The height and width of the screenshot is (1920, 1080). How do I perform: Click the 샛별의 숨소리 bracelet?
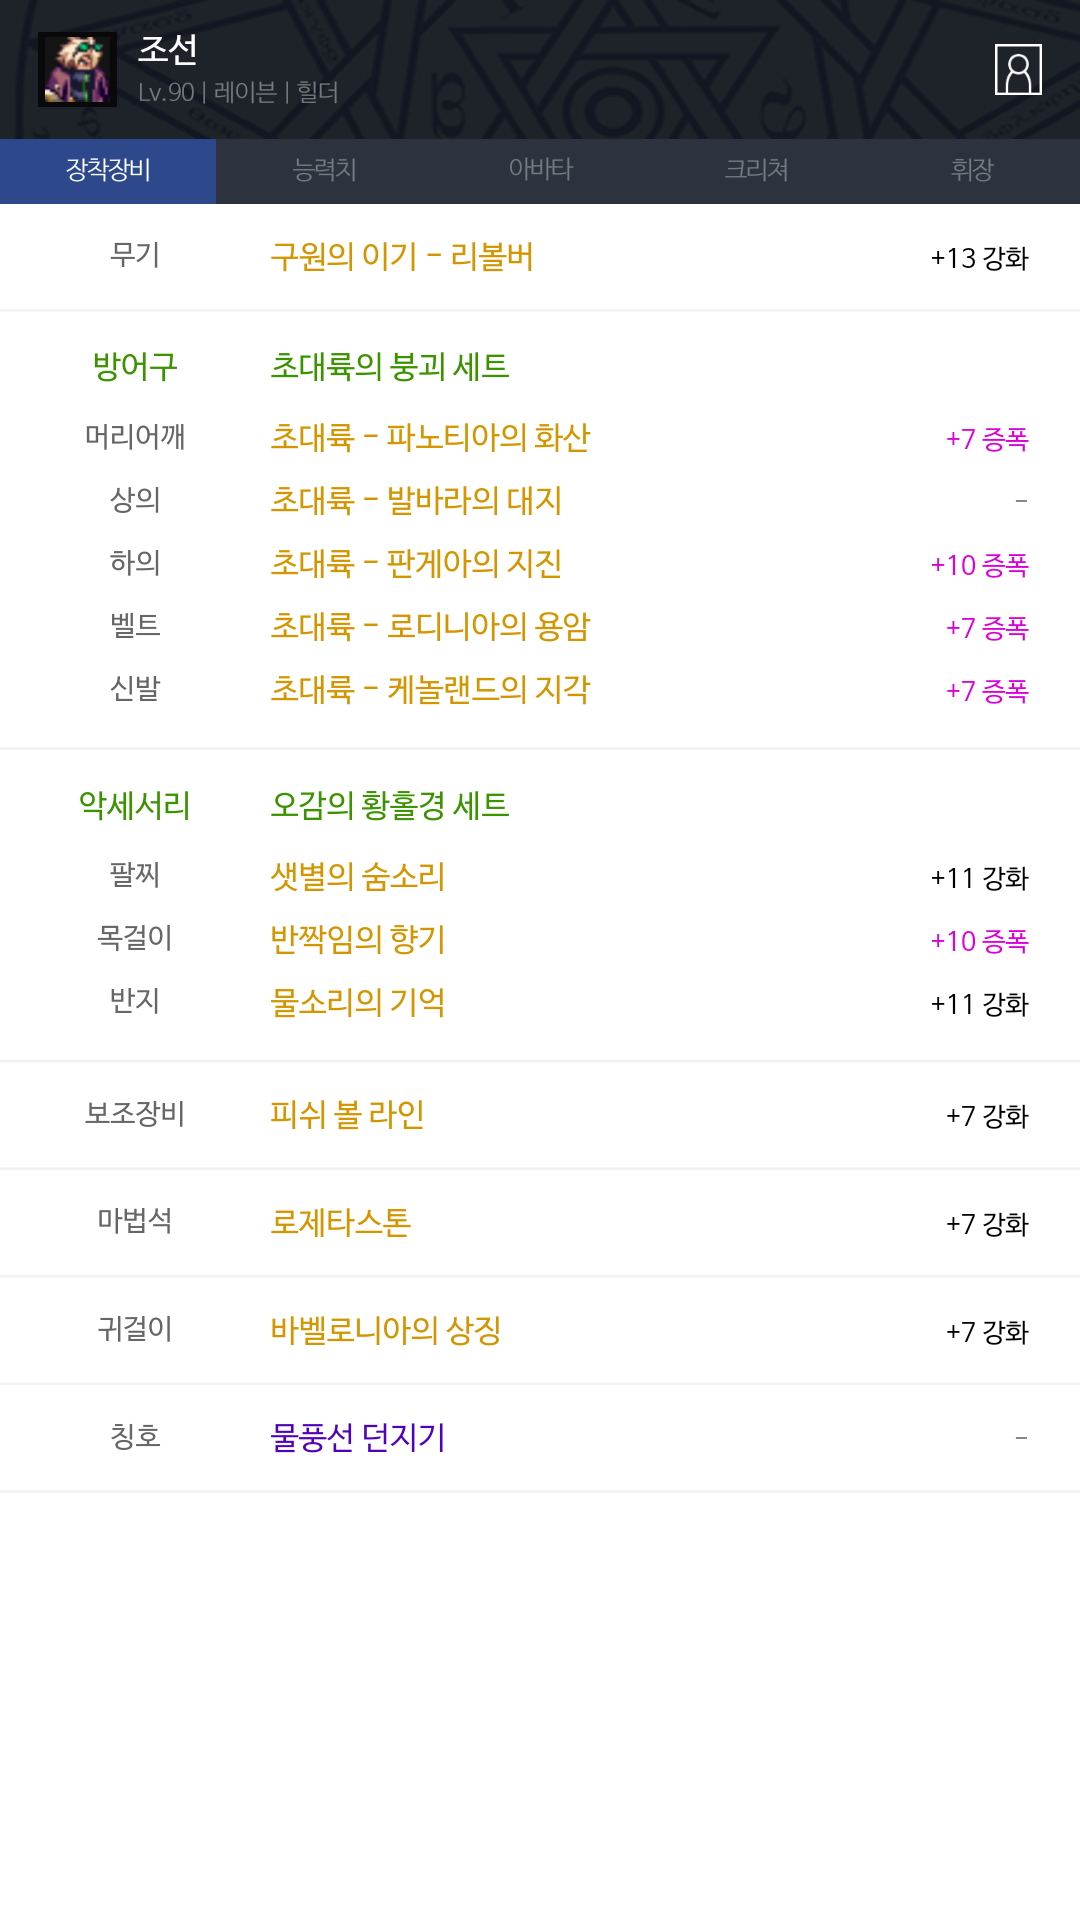[x=358, y=877]
